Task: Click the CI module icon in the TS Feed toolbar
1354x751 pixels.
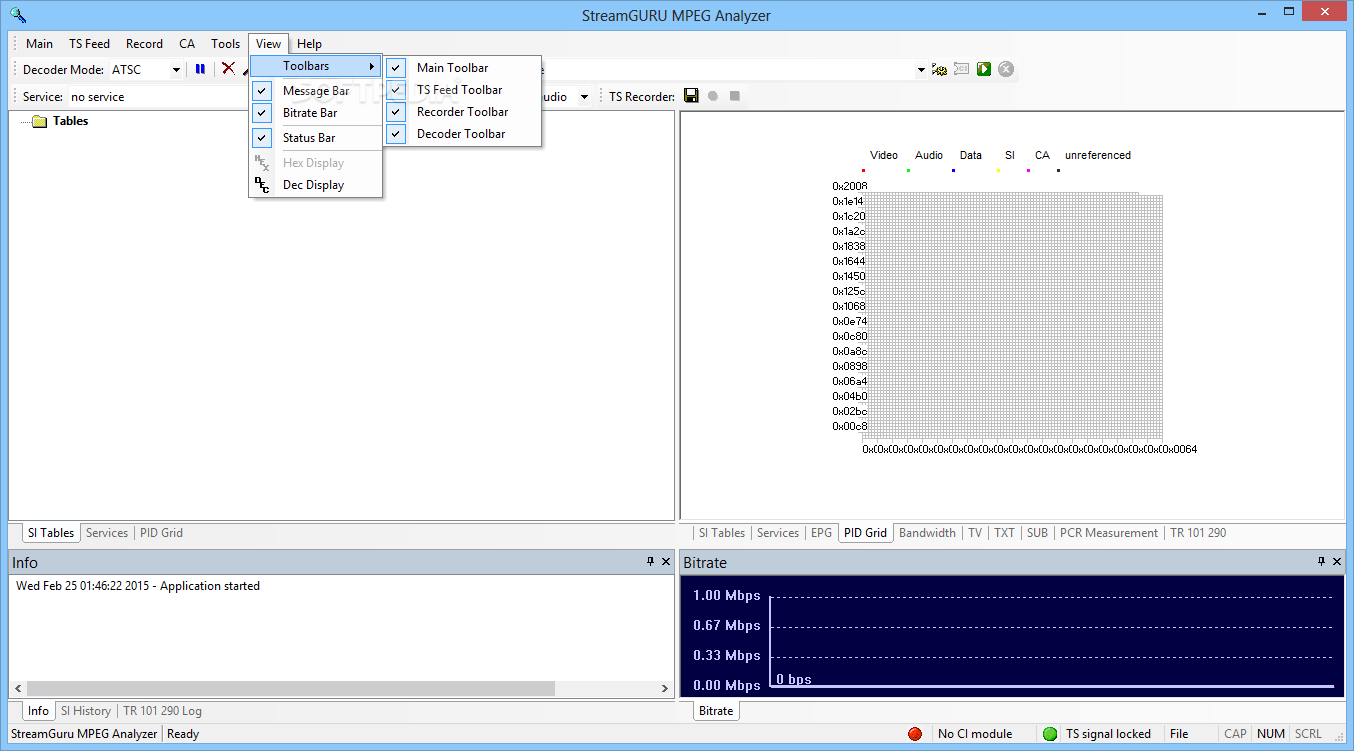Action: (x=961, y=69)
